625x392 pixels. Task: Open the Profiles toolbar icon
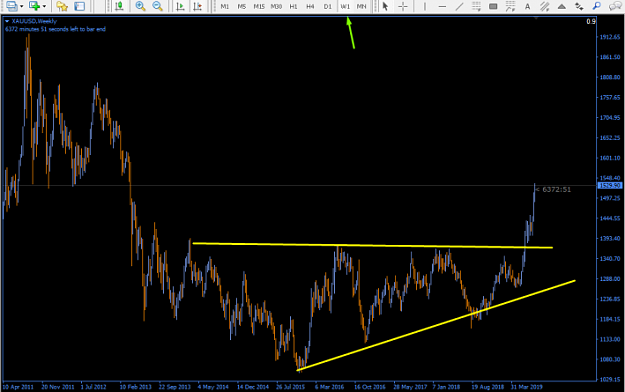click(11, 6)
